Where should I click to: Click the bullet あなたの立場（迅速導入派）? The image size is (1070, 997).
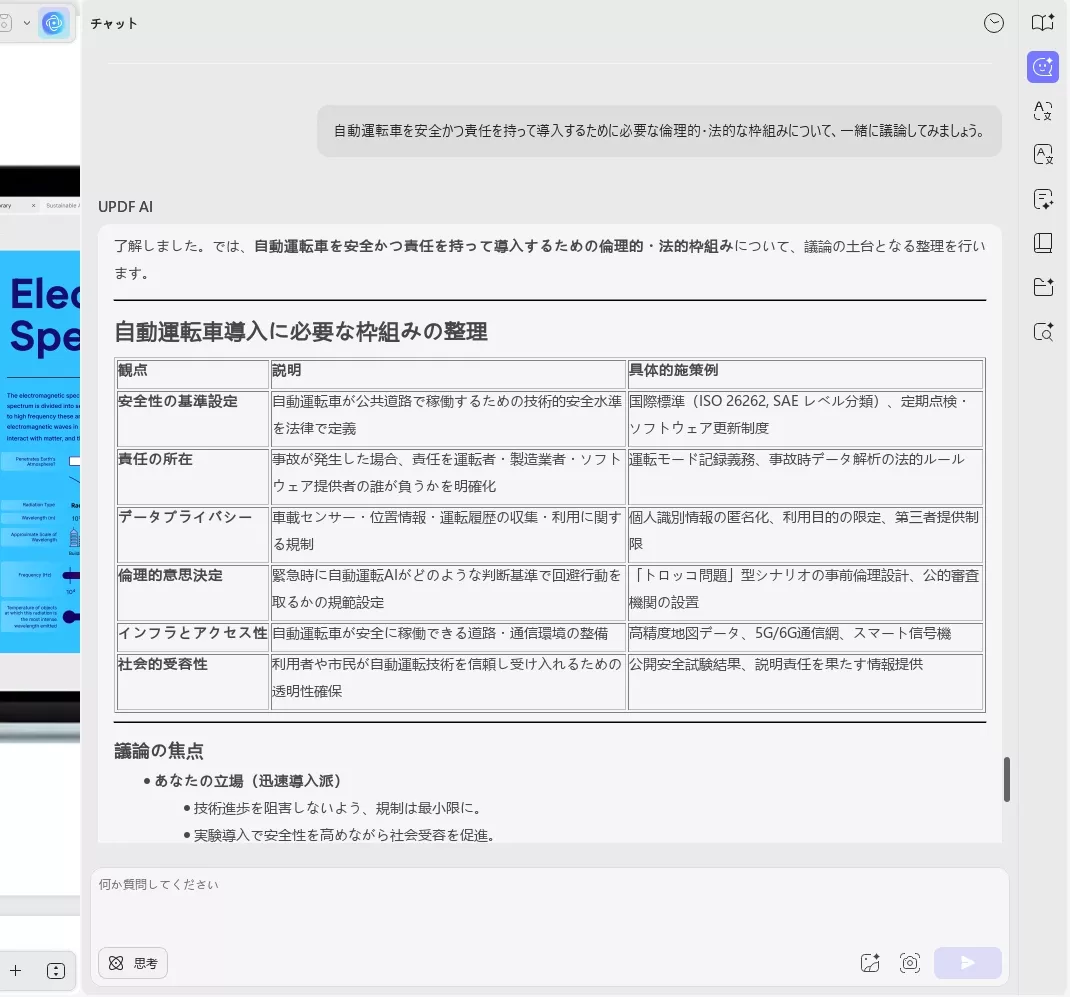[247, 781]
